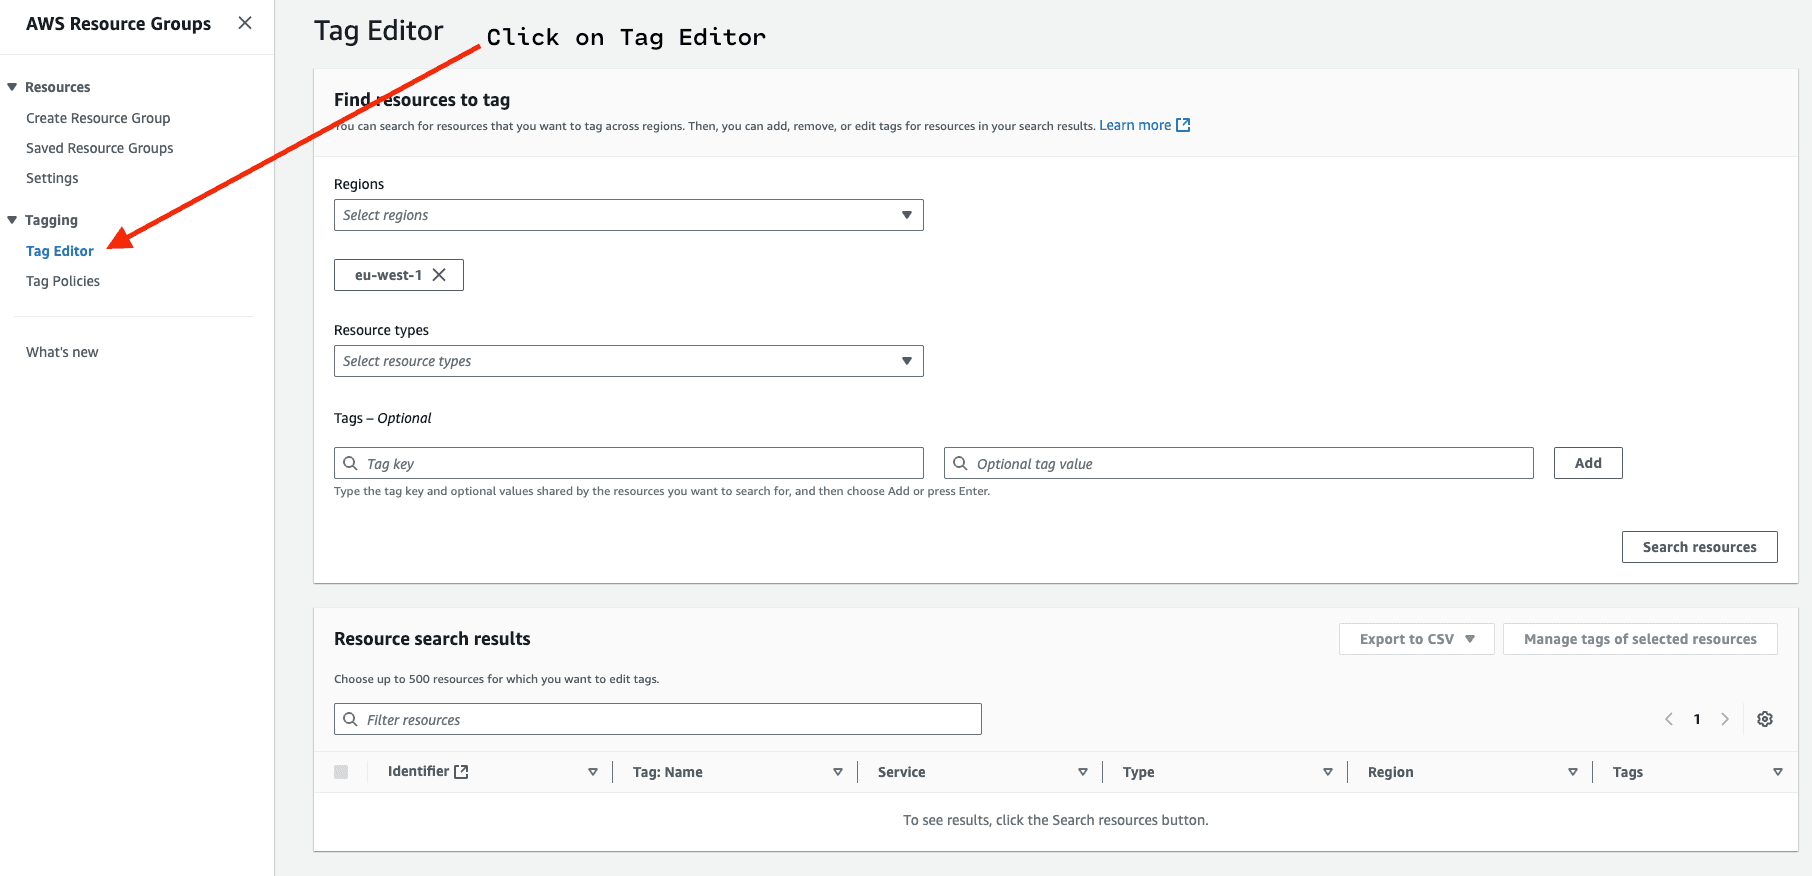Collapse the Tagging sidebar section

(12, 220)
